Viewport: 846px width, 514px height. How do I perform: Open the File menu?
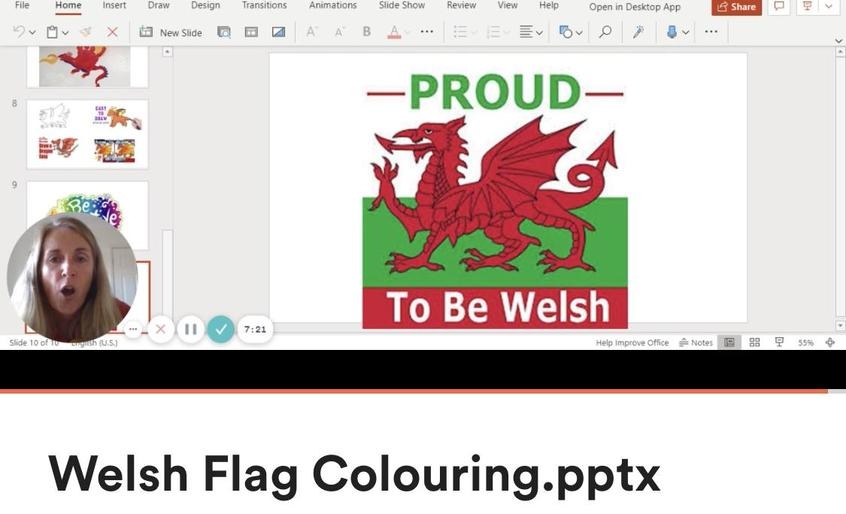click(22, 5)
